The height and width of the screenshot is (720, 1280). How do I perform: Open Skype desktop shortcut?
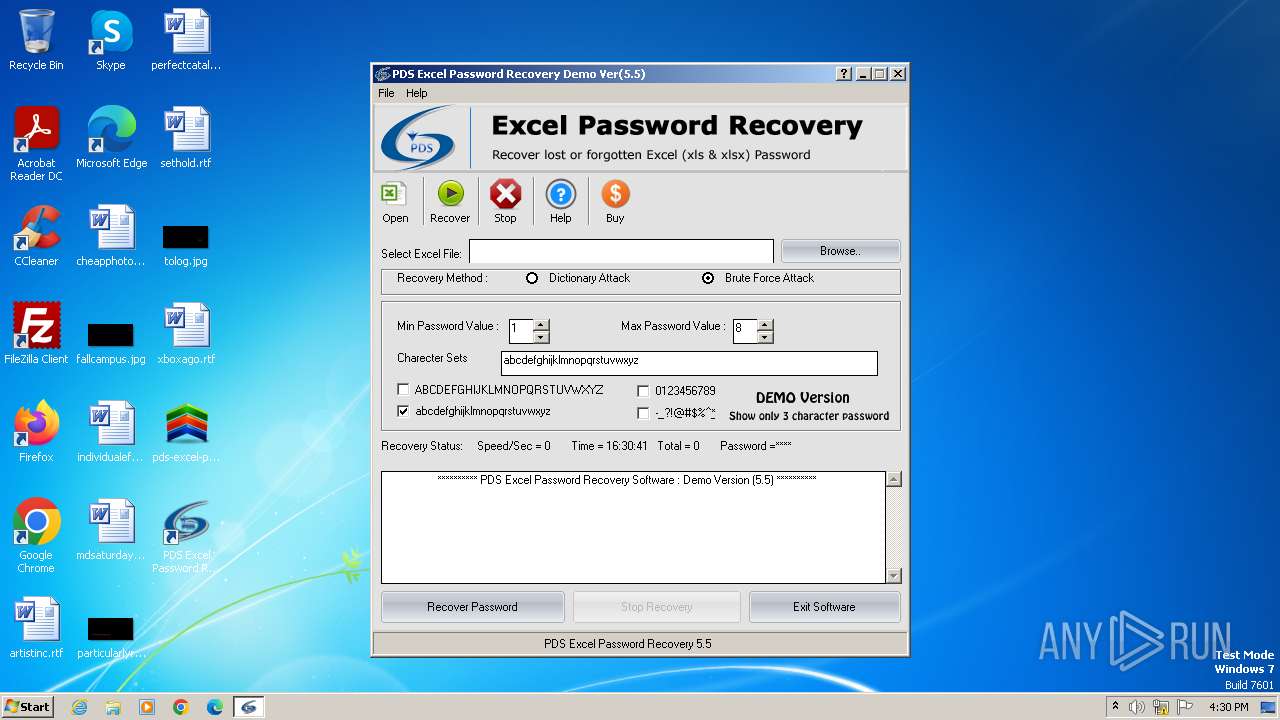pyautogui.click(x=110, y=40)
